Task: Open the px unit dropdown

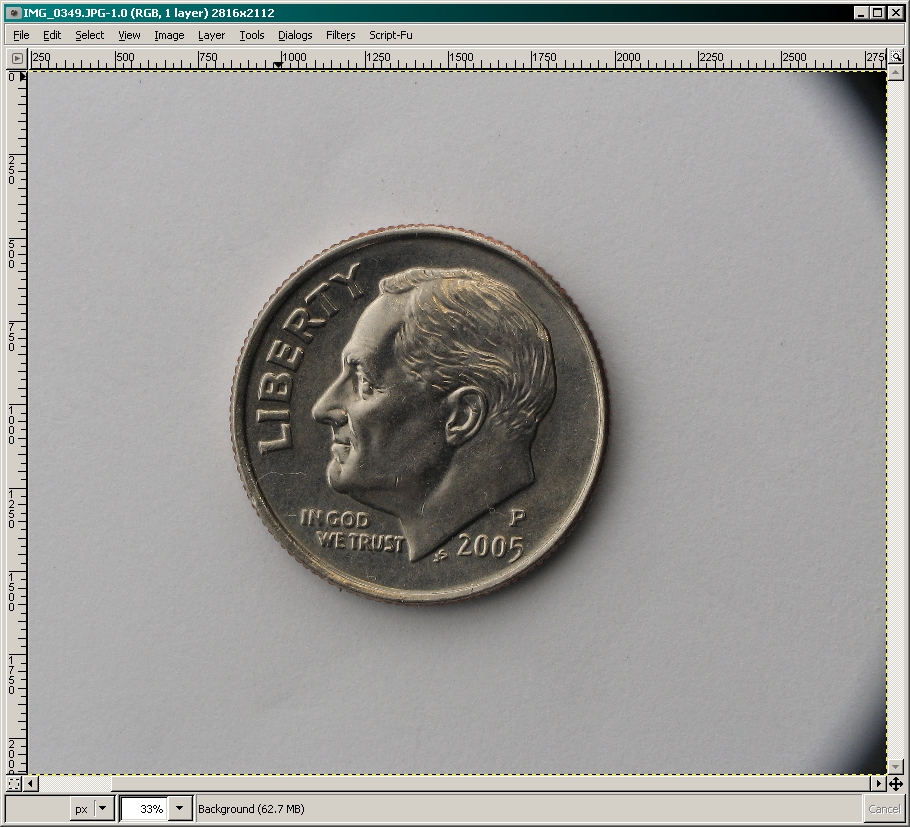Action: click(x=101, y=809)
